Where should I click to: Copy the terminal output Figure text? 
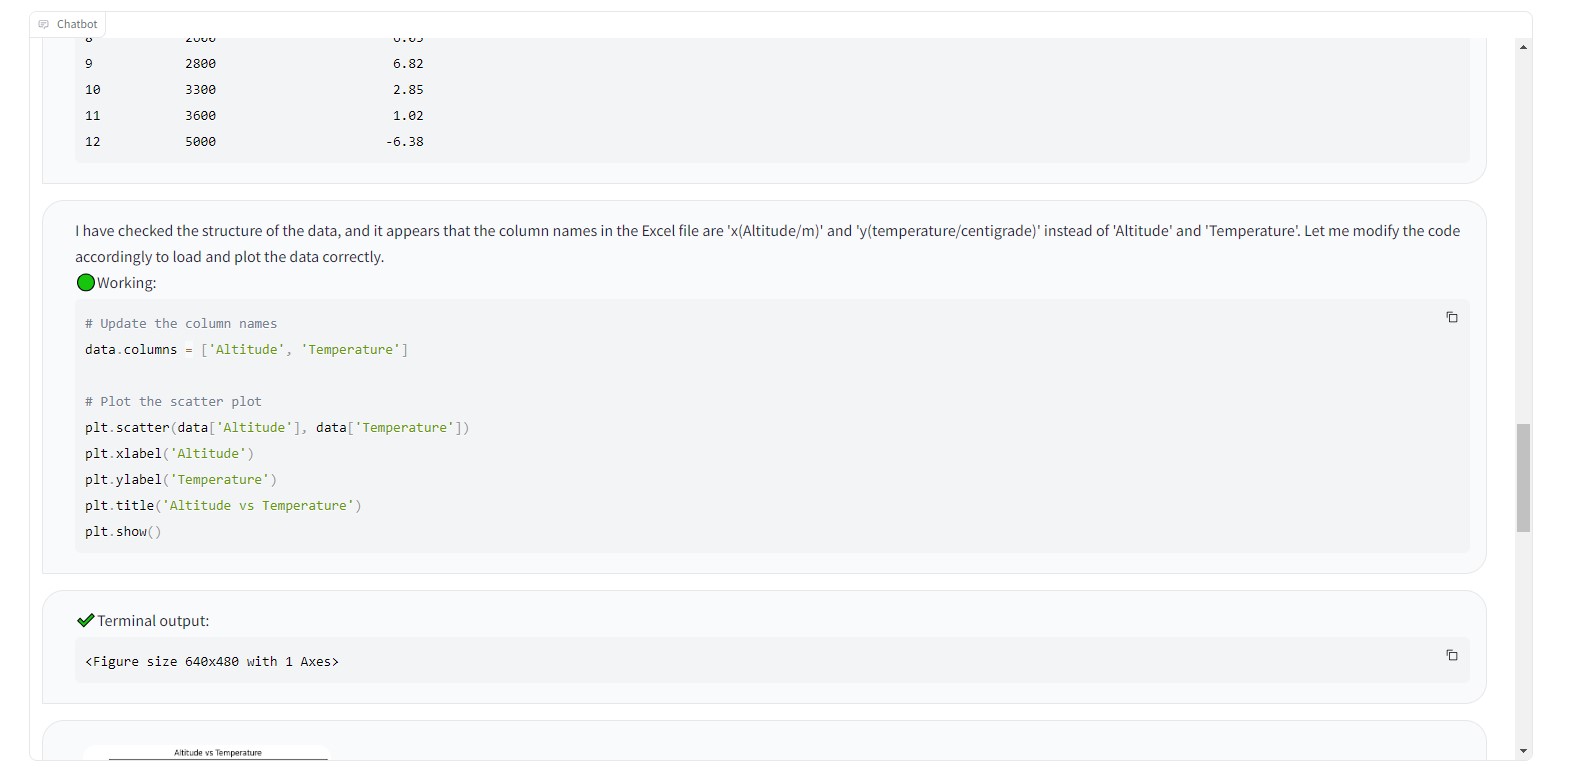click(x=1451, y=656)
